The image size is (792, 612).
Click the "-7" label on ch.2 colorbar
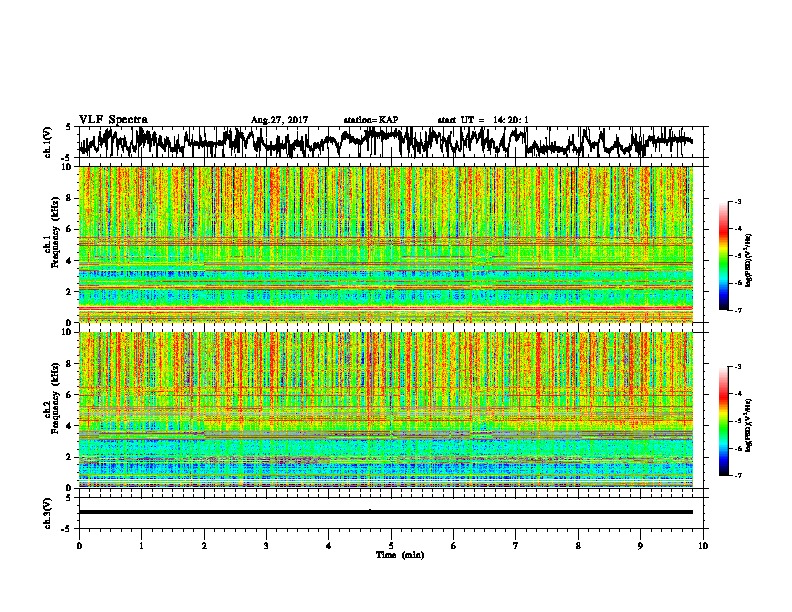tap(737, 475)
